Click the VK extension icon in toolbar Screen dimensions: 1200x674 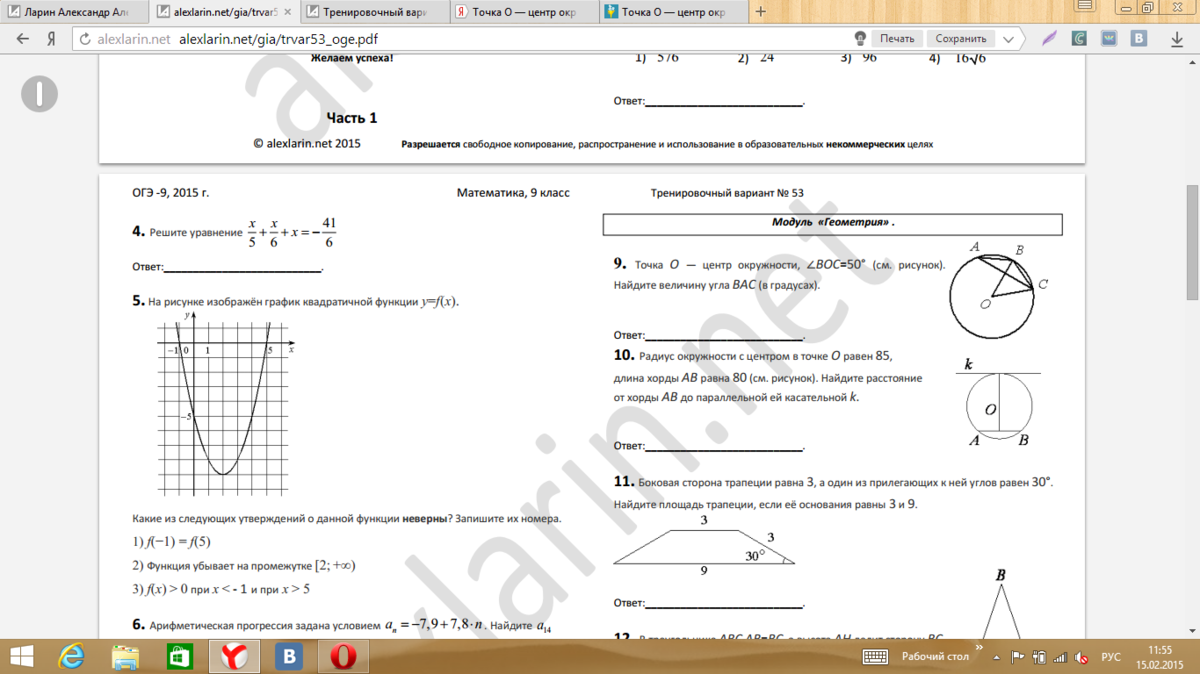(x=1138, y=39)
